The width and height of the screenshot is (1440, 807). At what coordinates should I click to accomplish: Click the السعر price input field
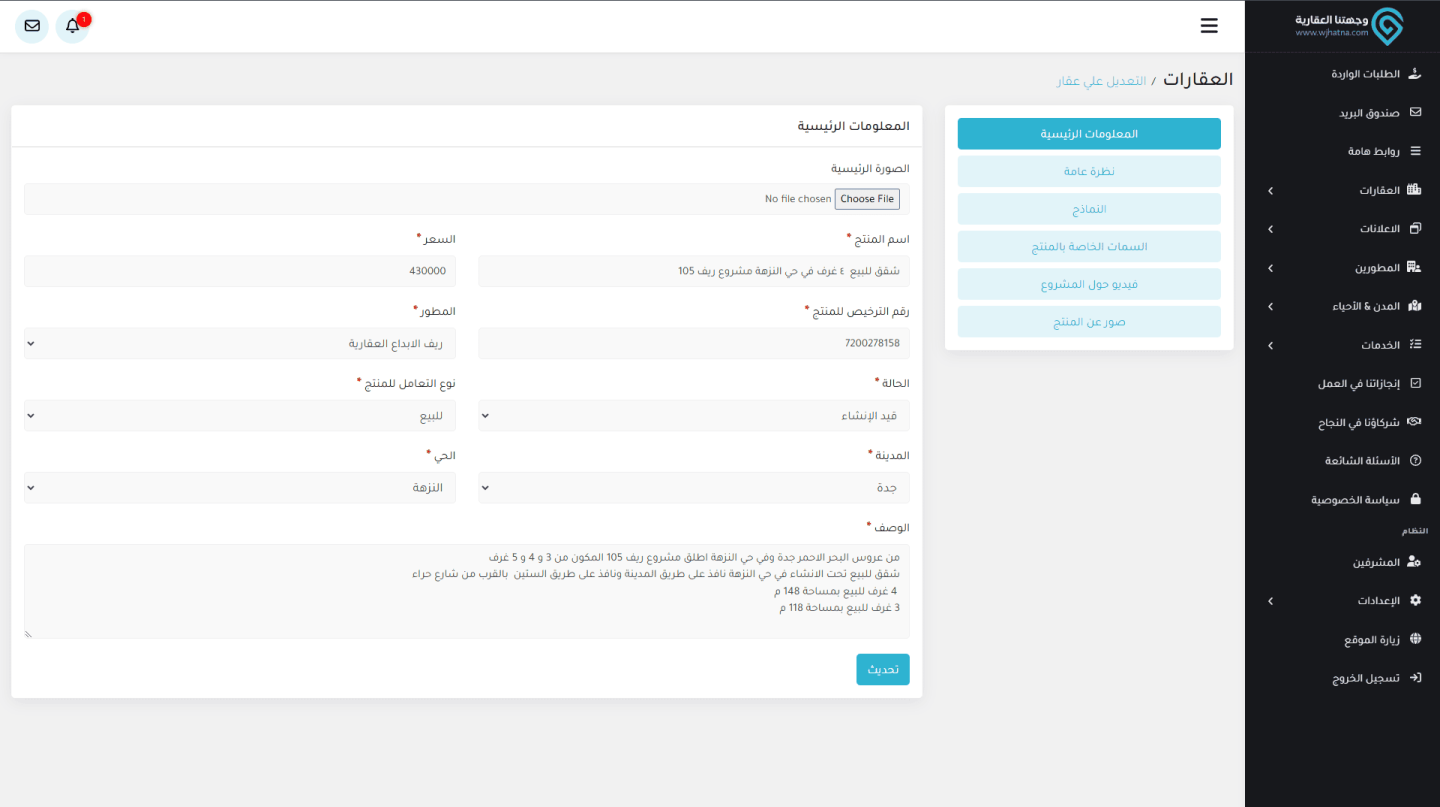(x=240, y=271)
